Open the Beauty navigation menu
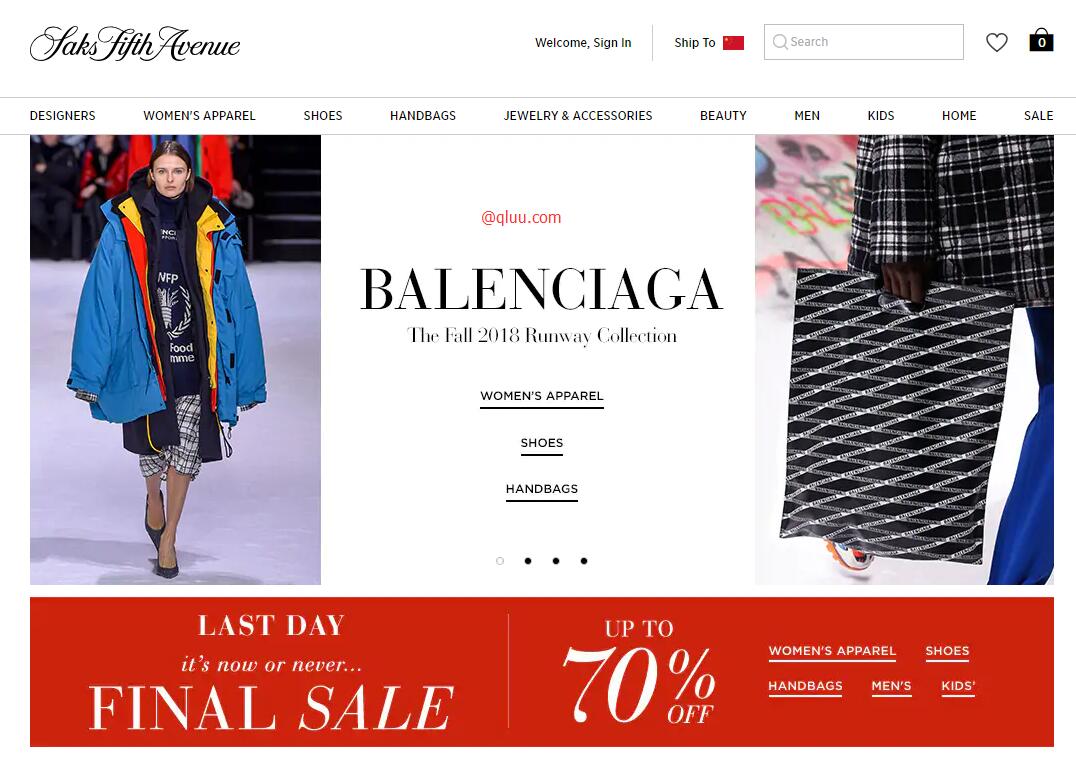 [723, 116]
